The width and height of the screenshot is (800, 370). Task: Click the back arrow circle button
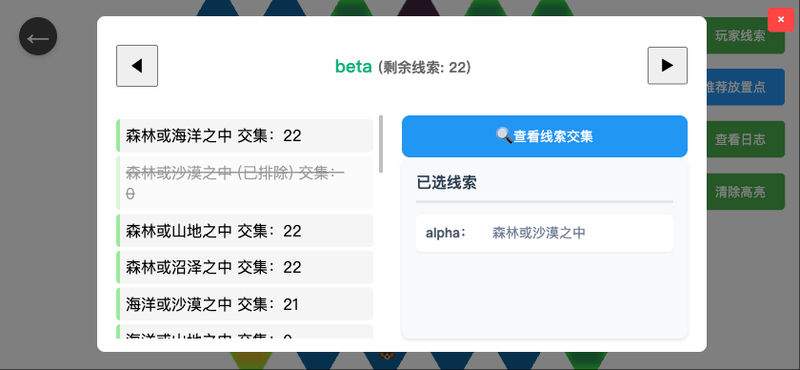click(x=38, y=36)
